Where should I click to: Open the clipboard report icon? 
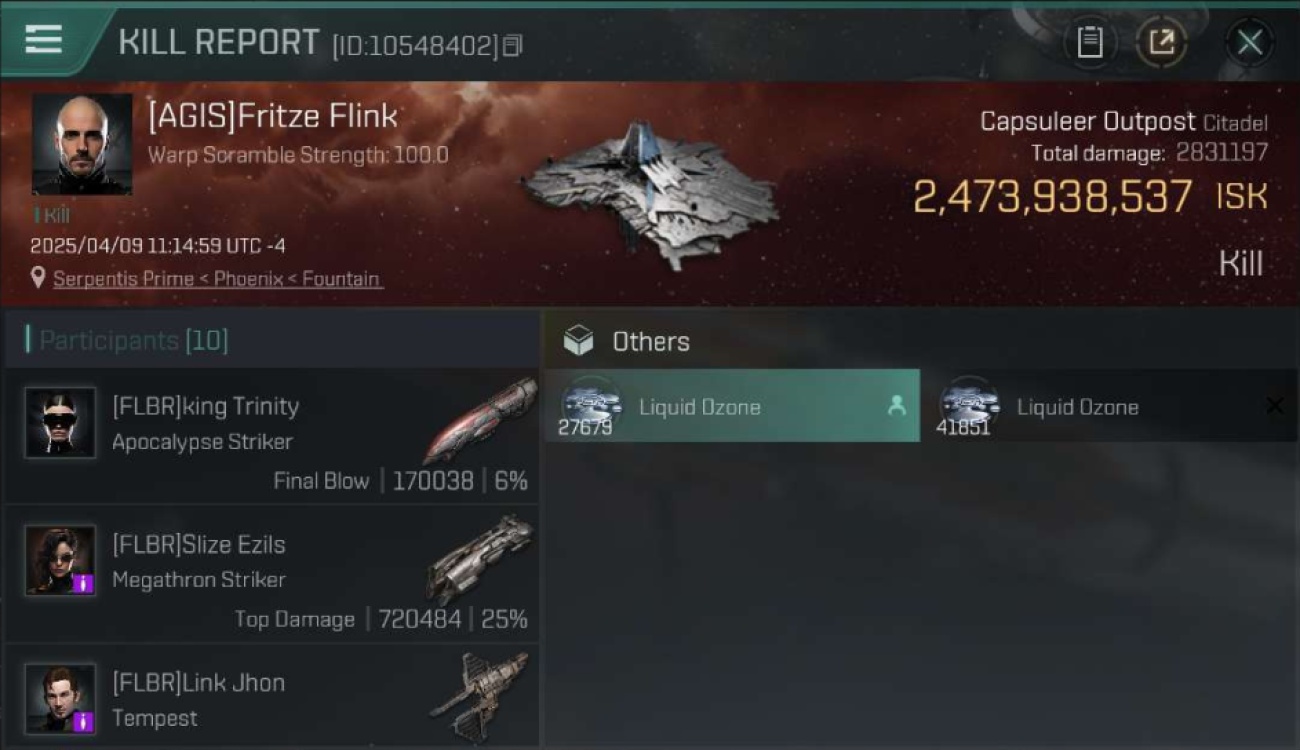tap(1089, 42)
